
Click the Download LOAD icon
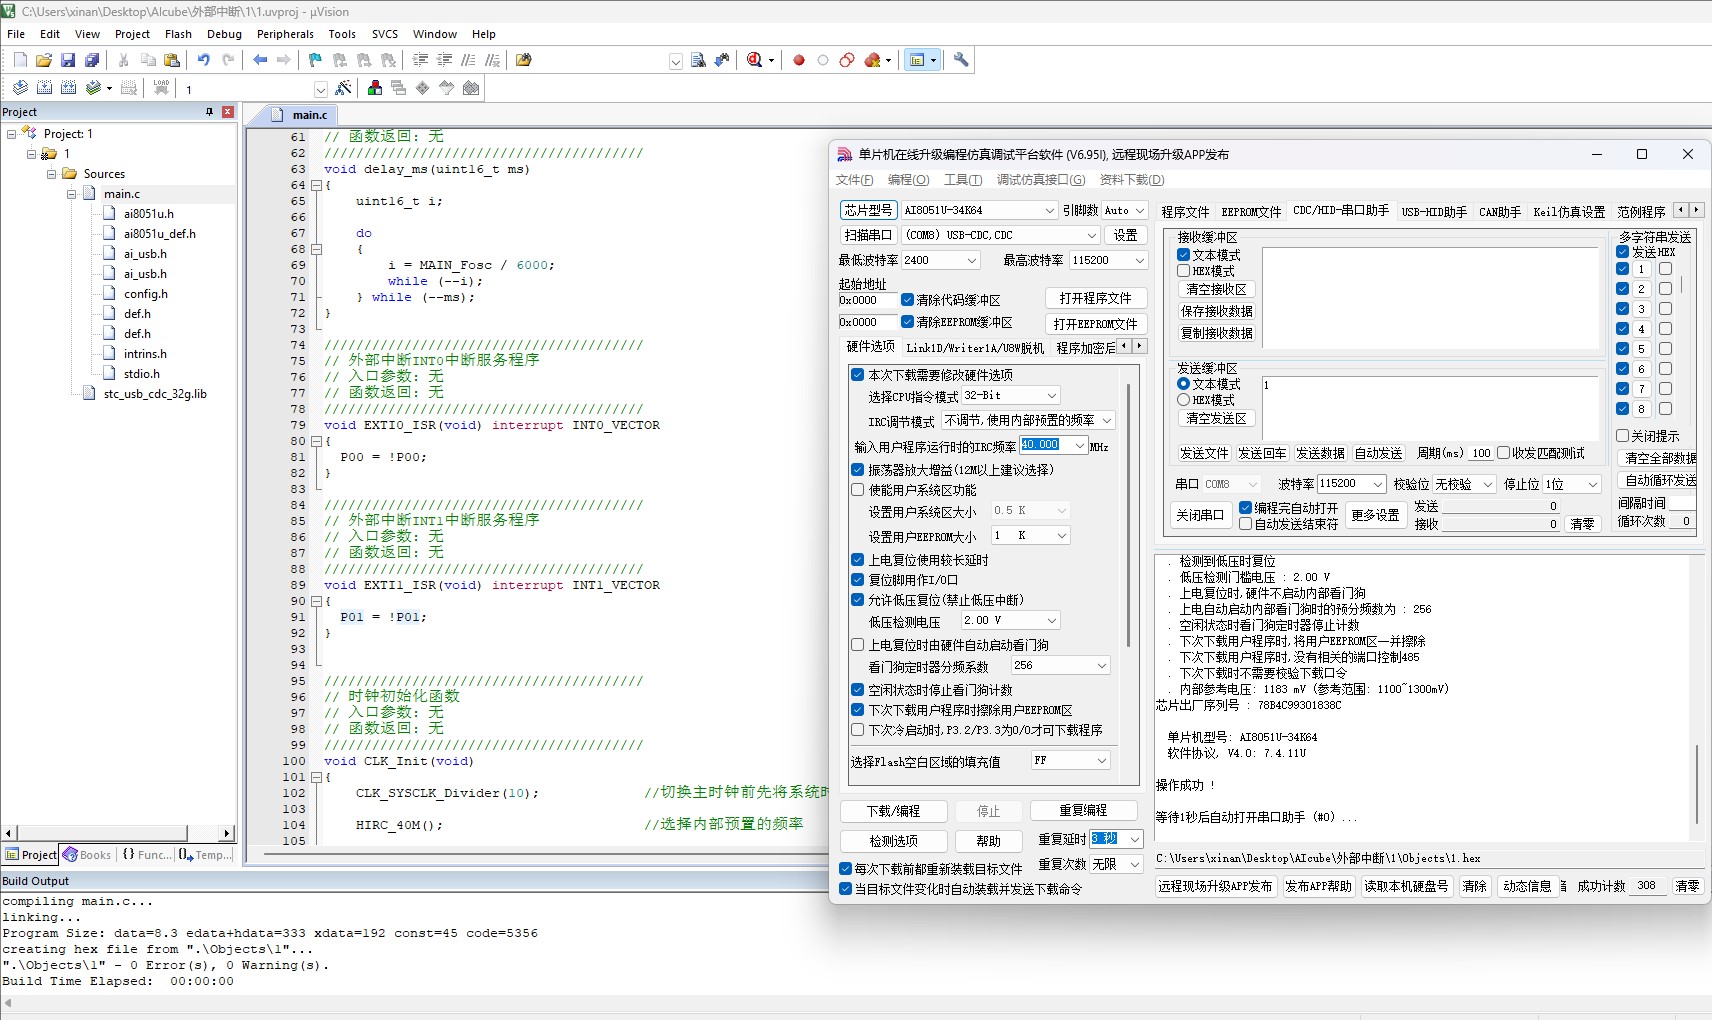(x=161, y=88)
